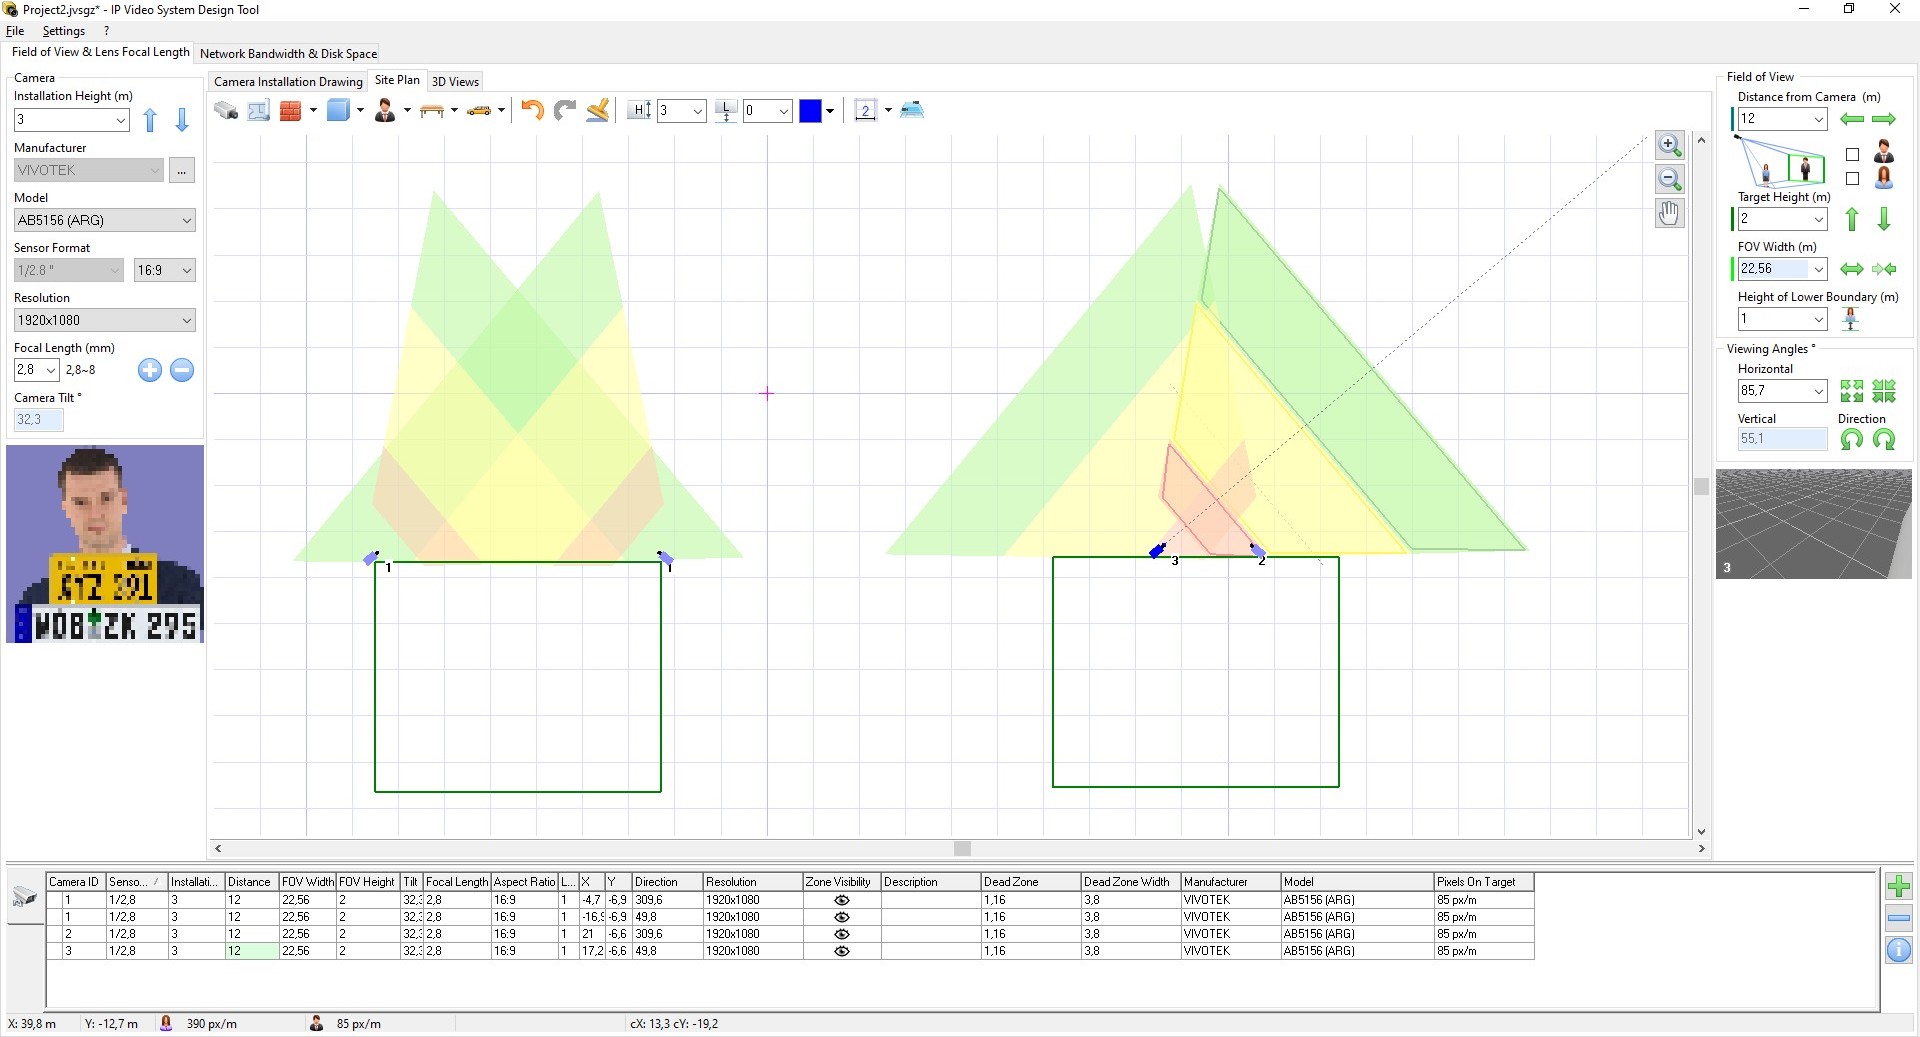Rotate camera direction clockwise
Image resolution: width=1920 pixels, height=1037 pixels.
click(x=1884, y=440)
